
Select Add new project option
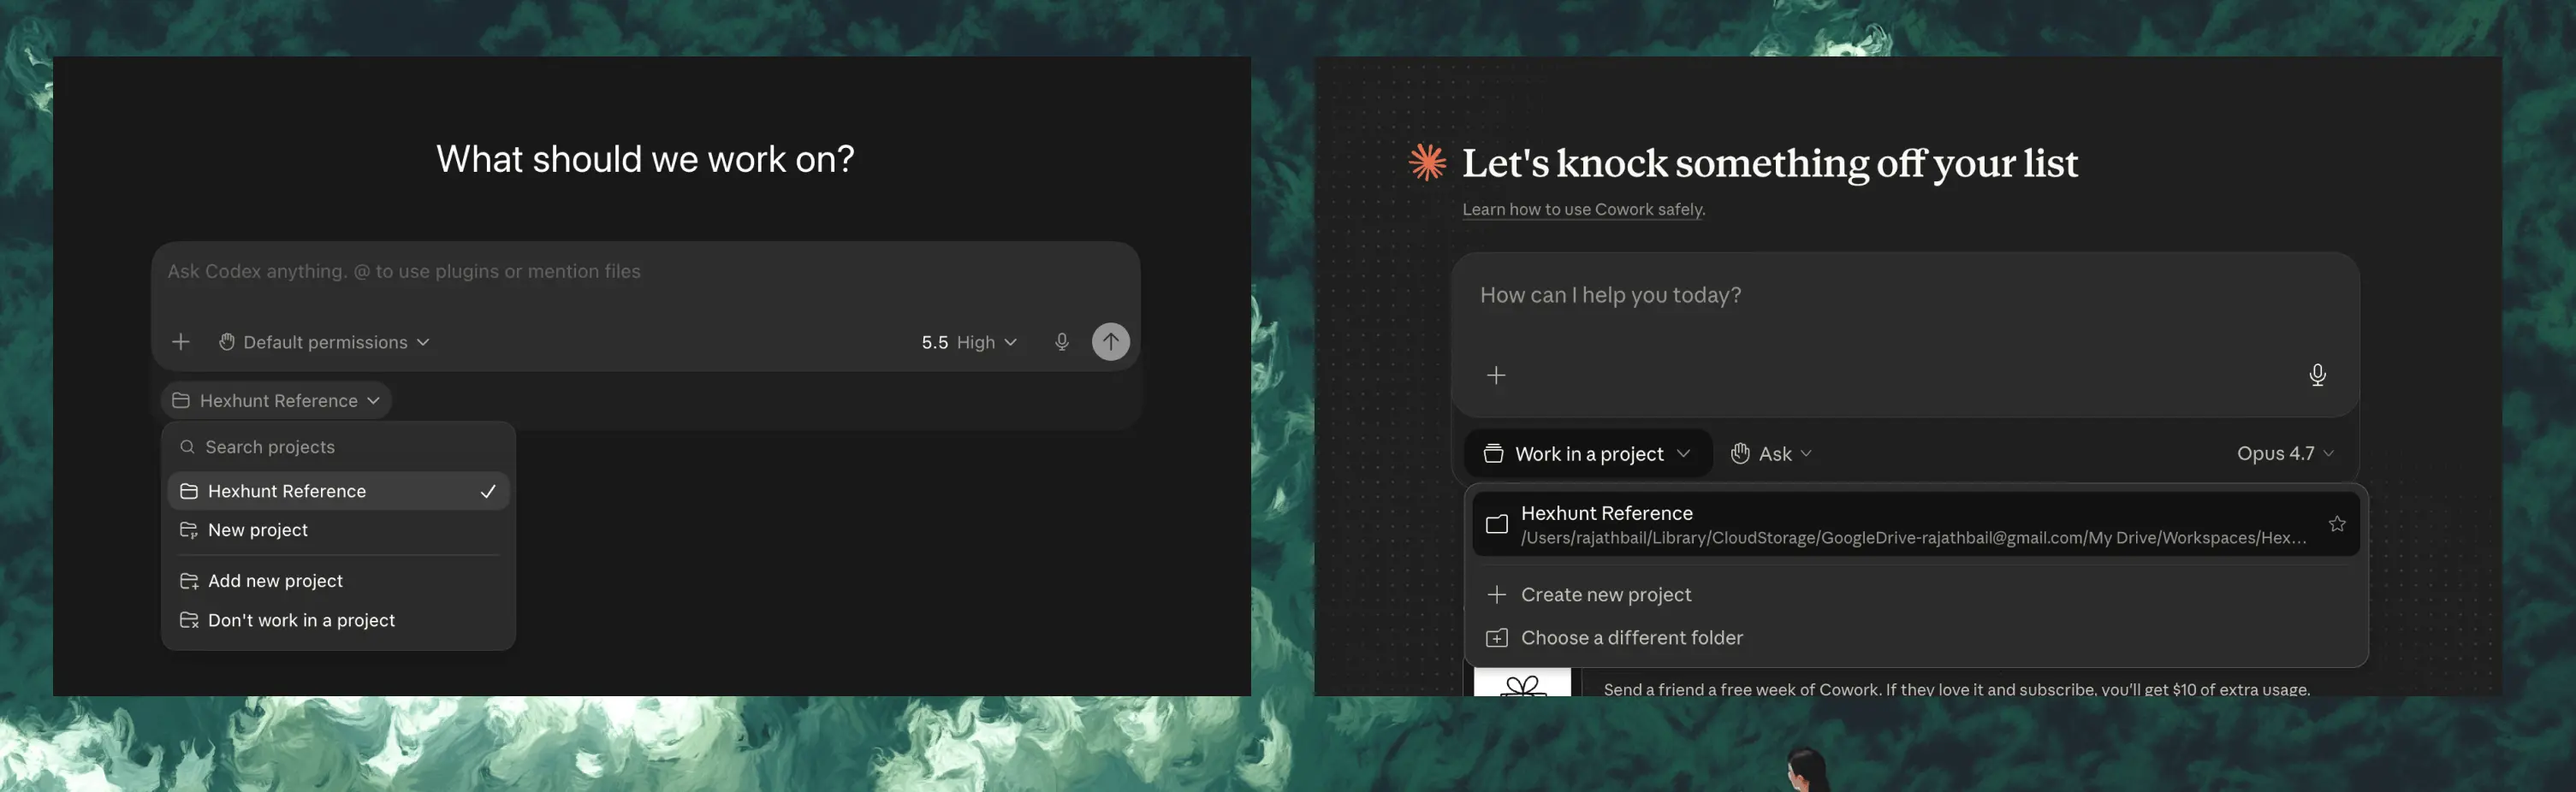338,581
